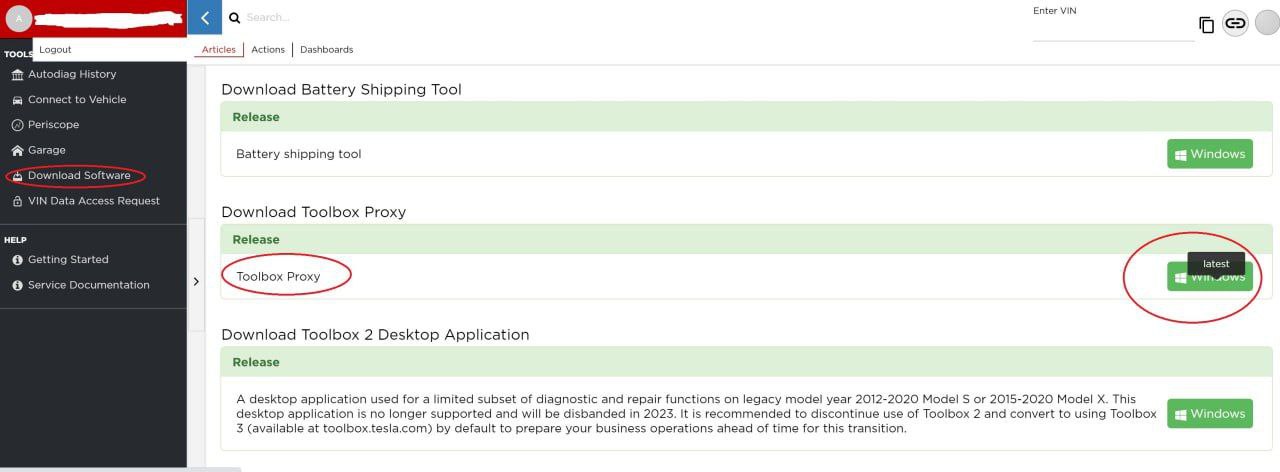The height and width of the screenshot is (472, 1280).
Task: Open Getting Started help link
Action: tap(68, 260)
